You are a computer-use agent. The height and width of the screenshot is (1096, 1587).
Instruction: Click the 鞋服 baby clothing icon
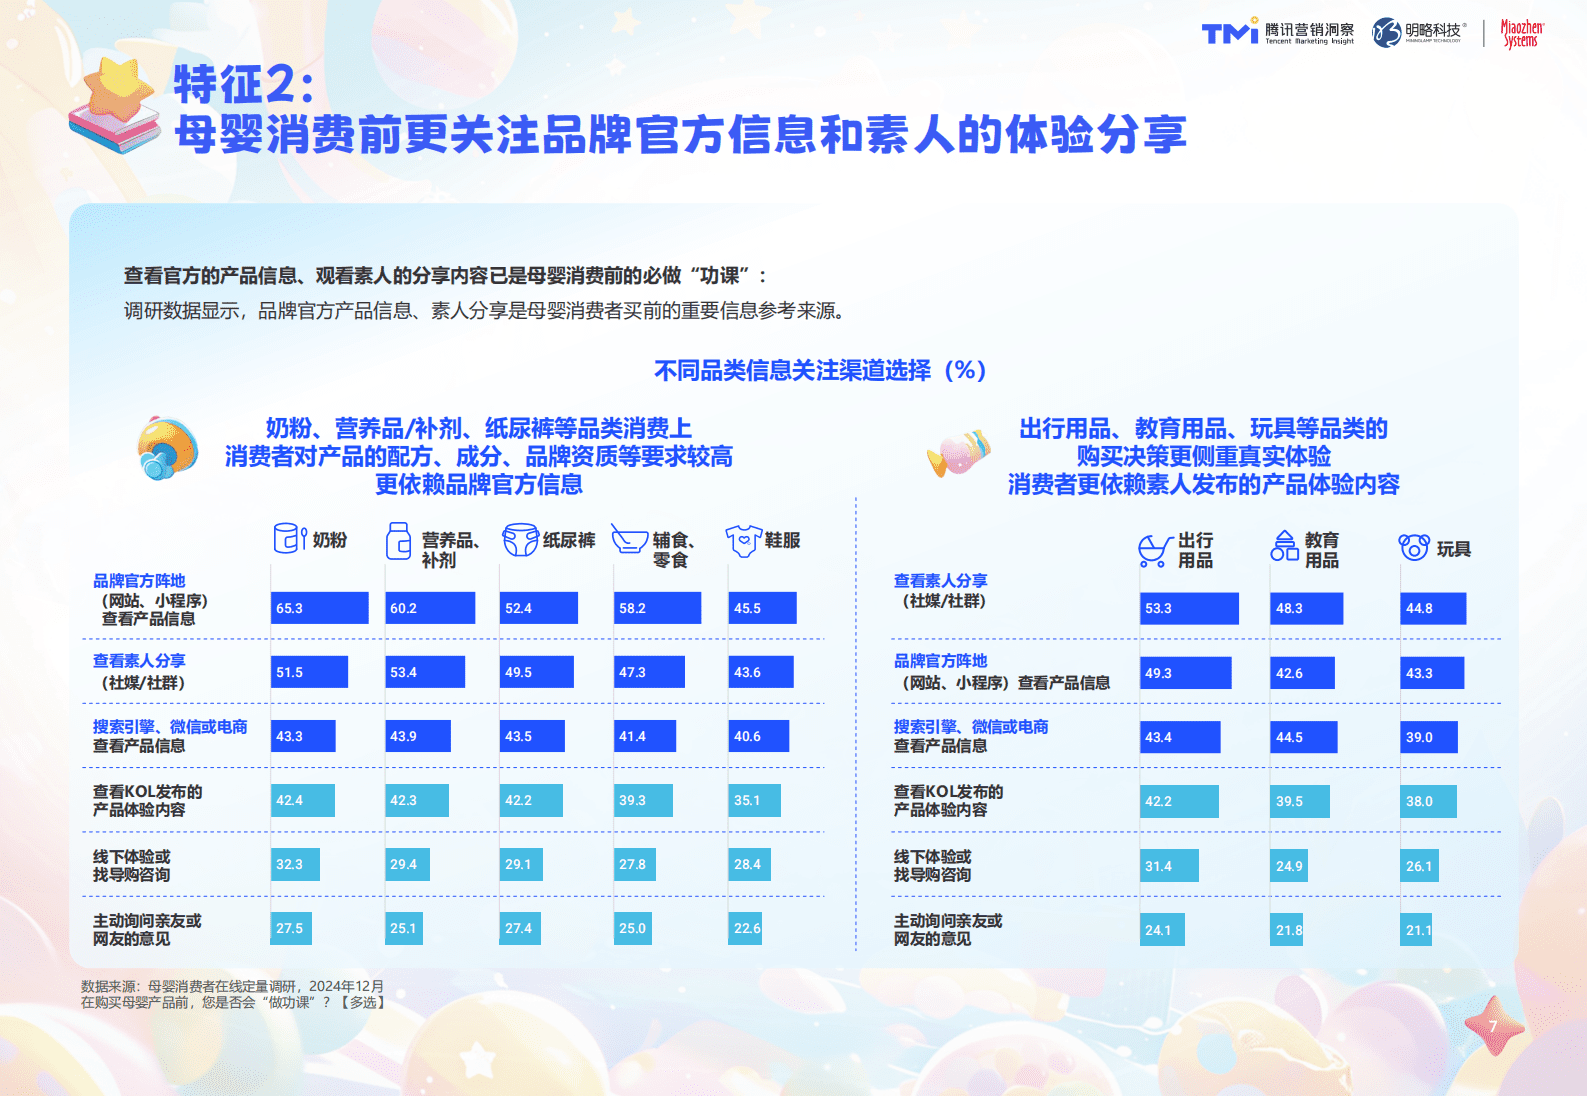(x=744, y=540)
